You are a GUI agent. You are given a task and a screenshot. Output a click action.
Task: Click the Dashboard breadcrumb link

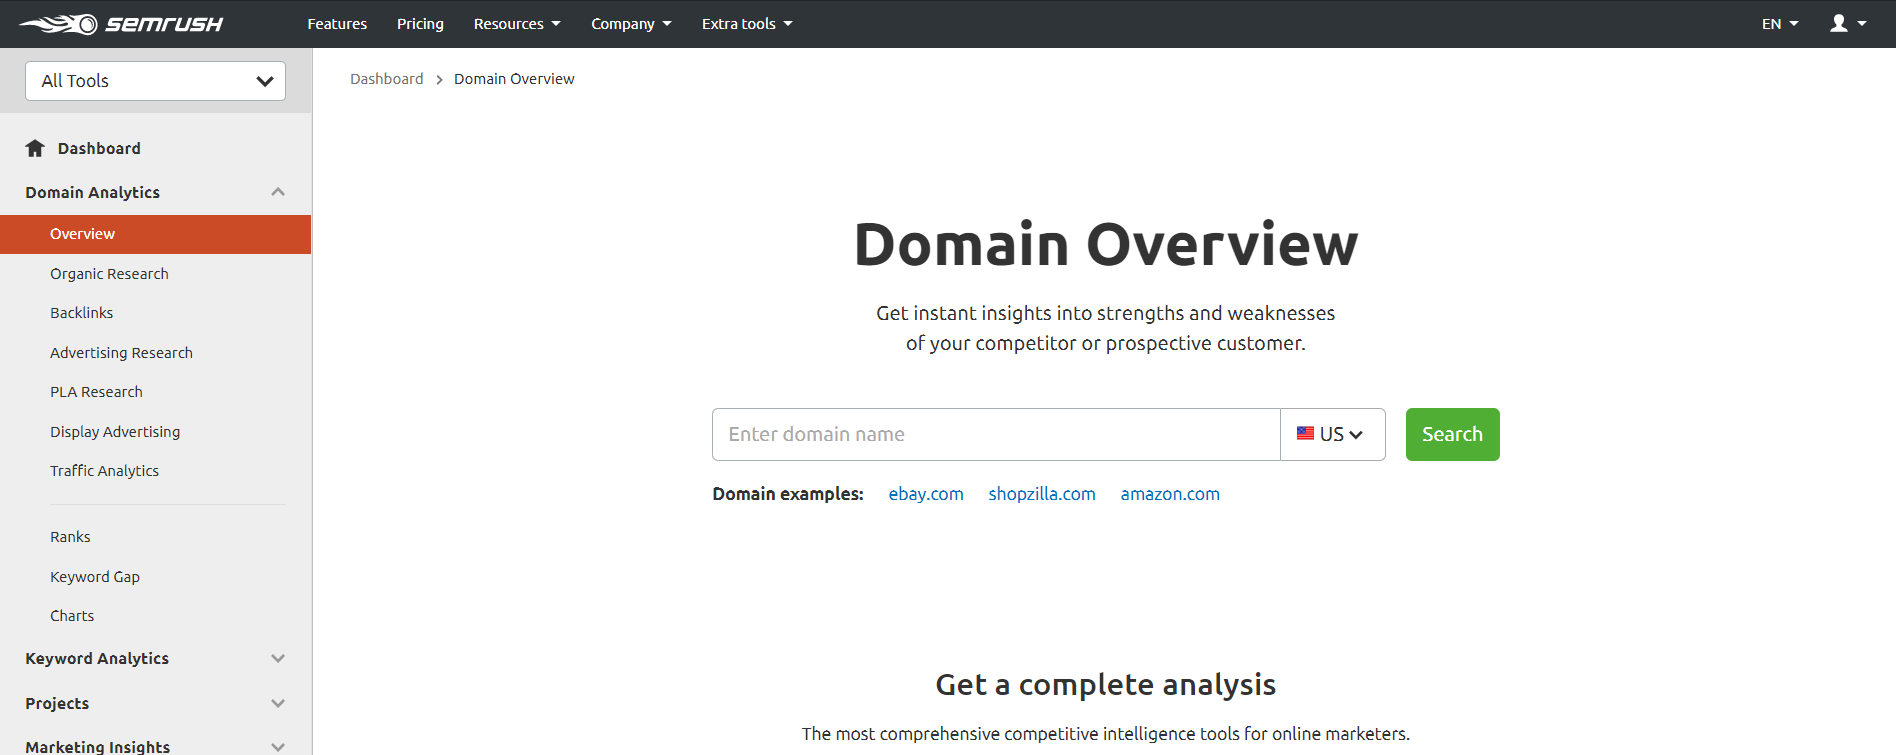(x=386, y=79)
